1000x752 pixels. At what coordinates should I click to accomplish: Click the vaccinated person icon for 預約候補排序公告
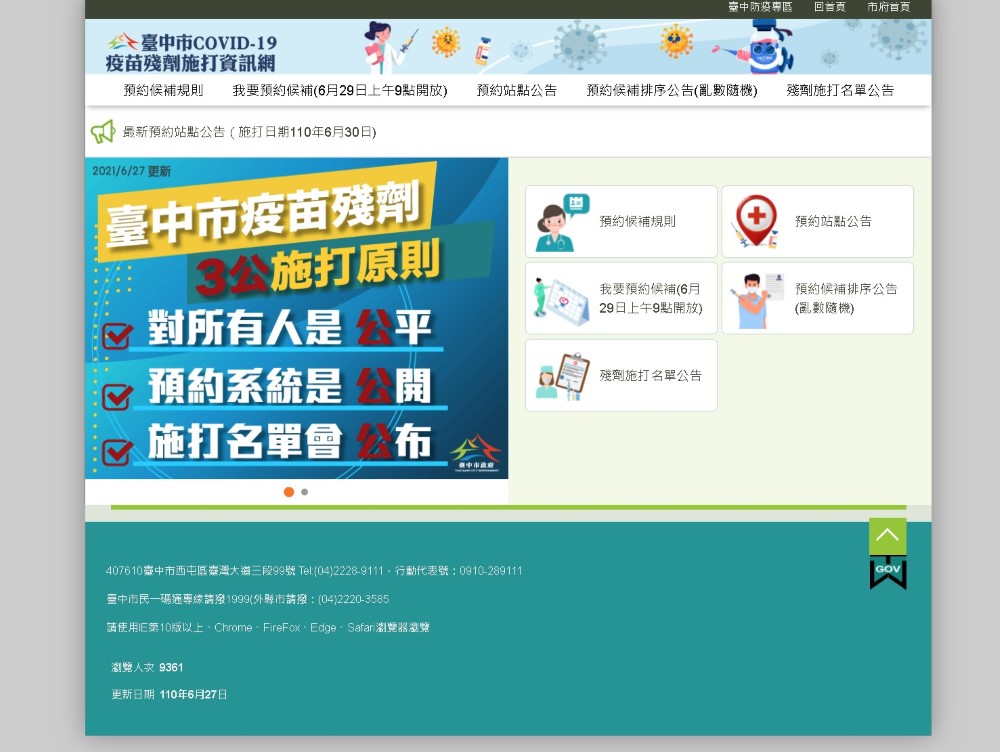[756, 299]
